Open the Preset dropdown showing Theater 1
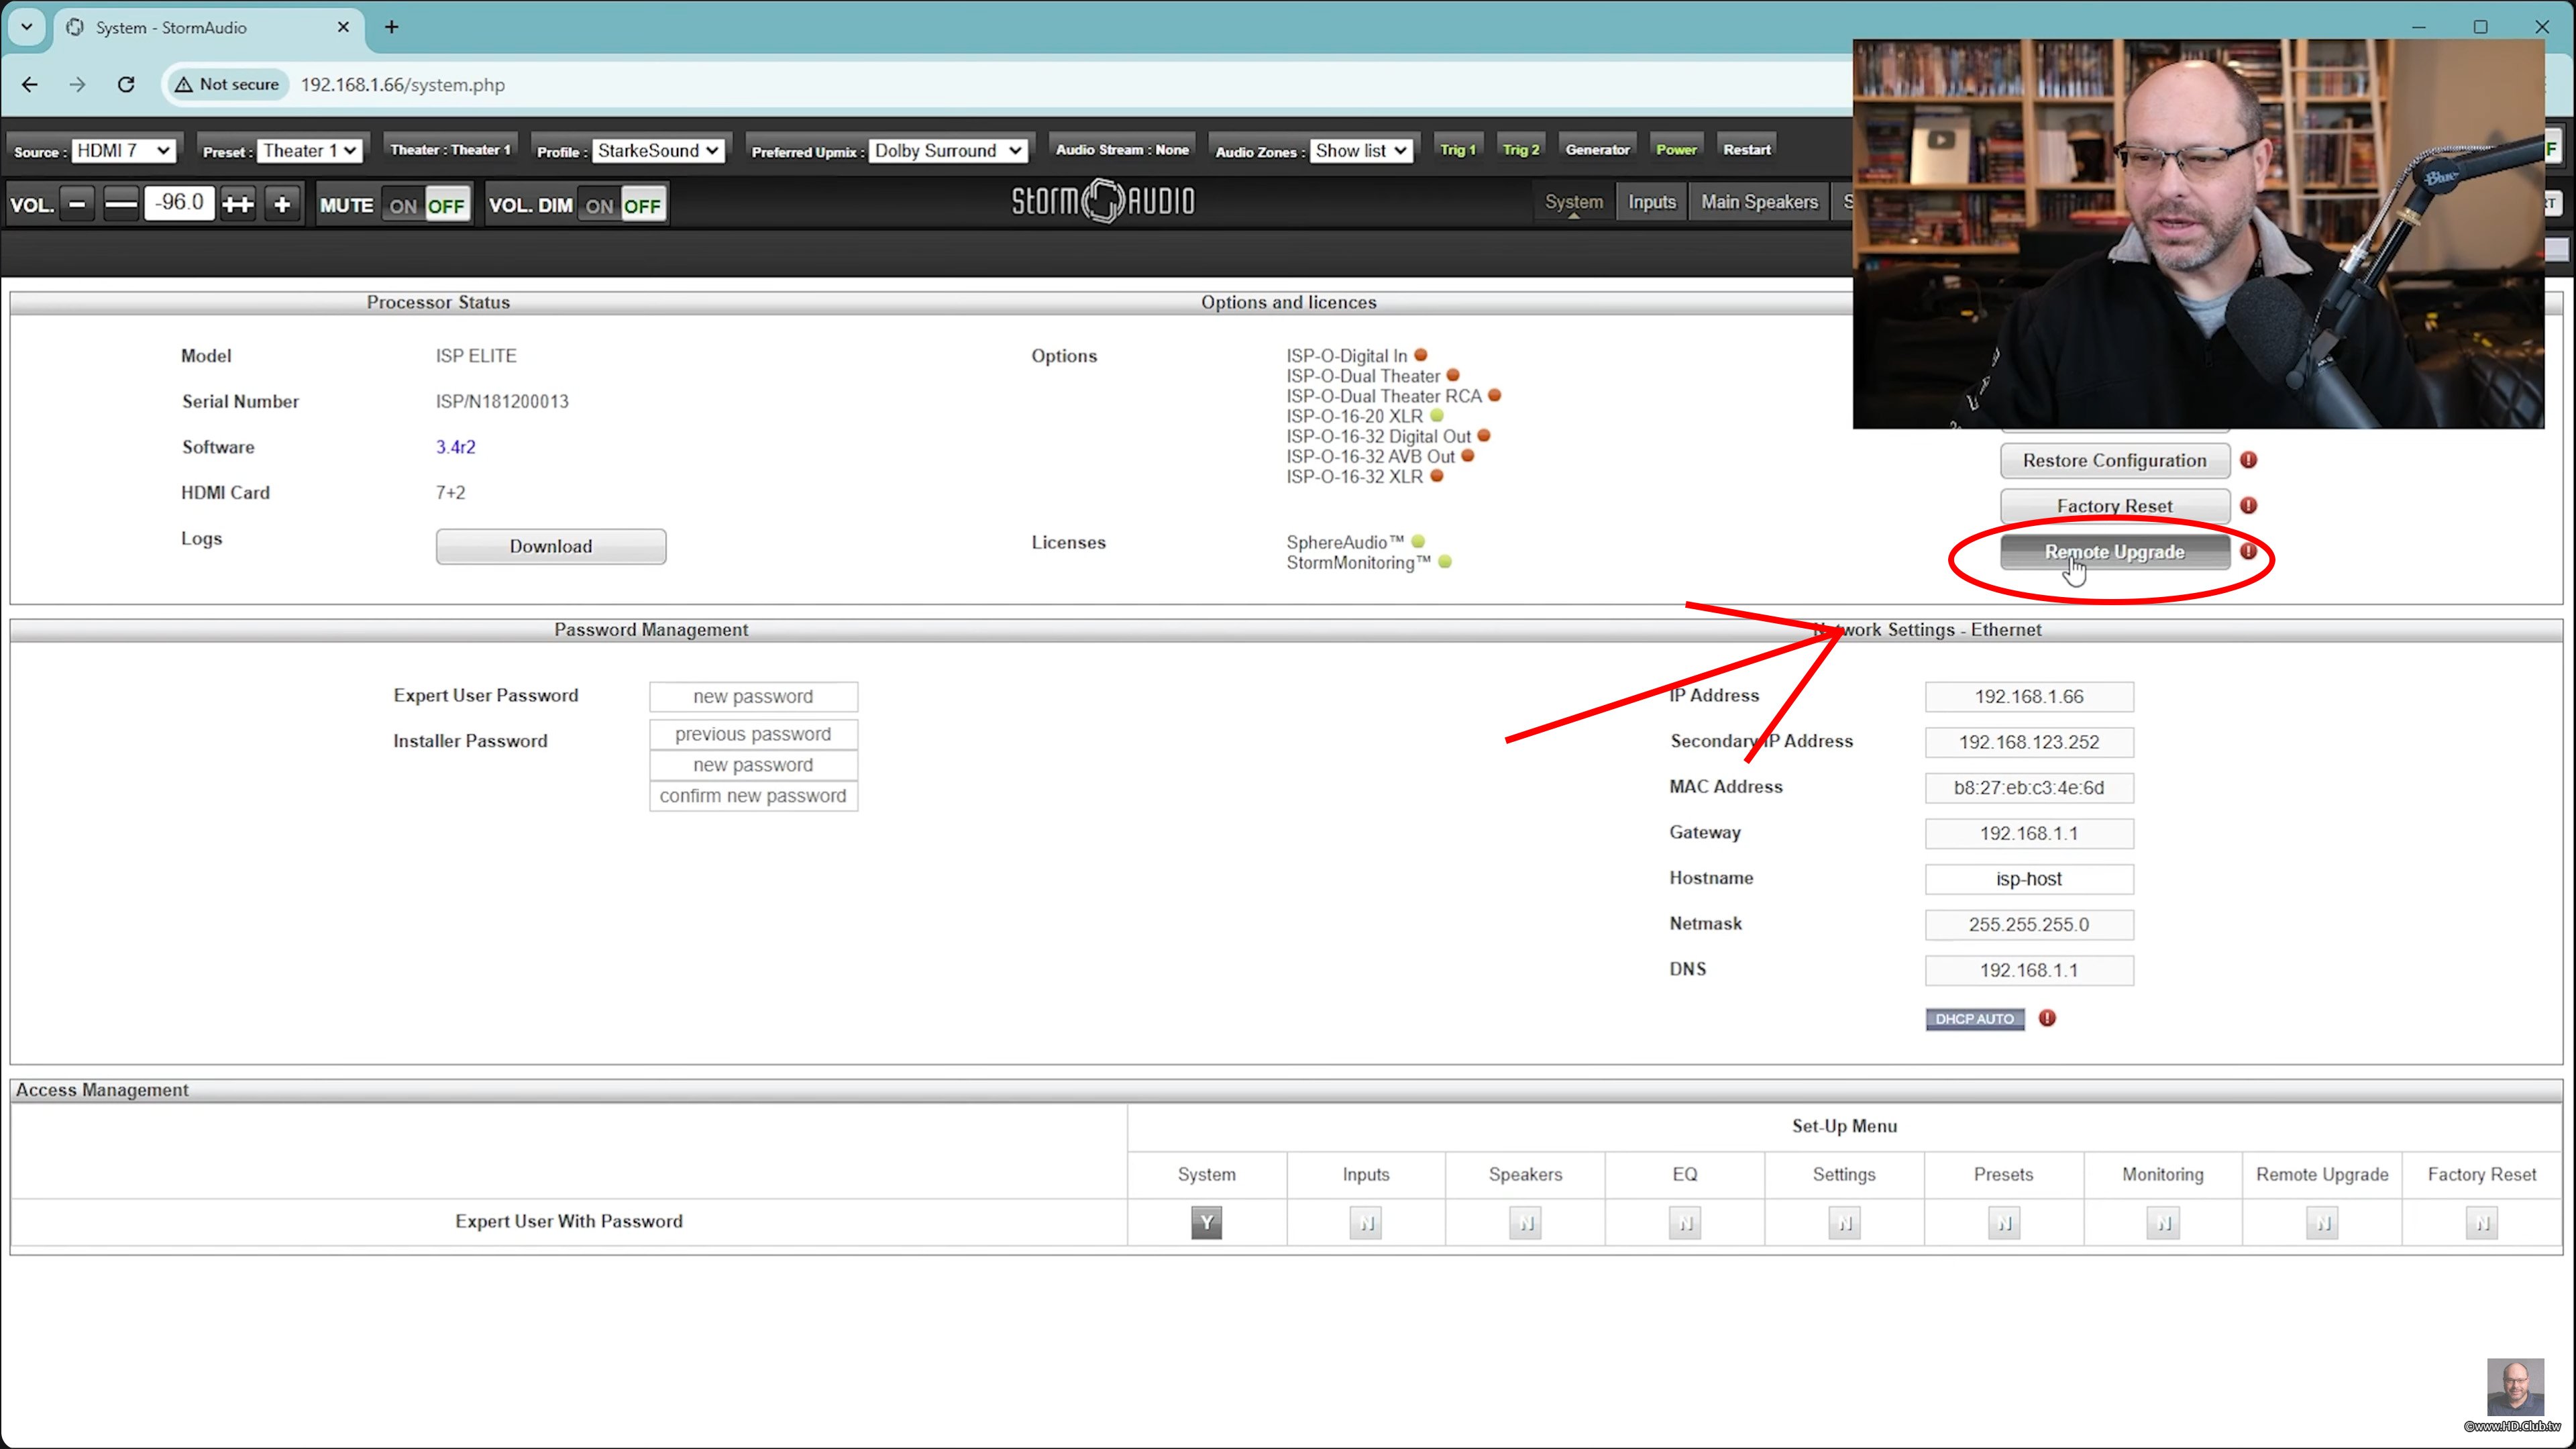The image size is (2576, 1449). click(310, 151)
